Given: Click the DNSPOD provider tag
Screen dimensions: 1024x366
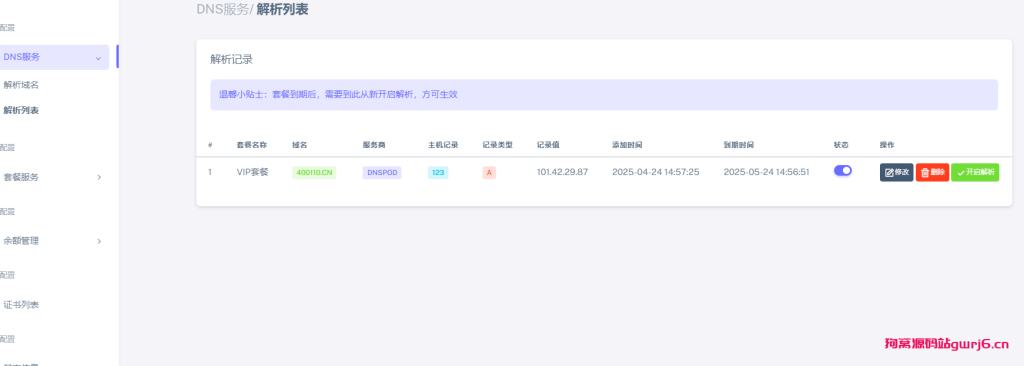Looking at the screenshot, I should tap(382, 173).
